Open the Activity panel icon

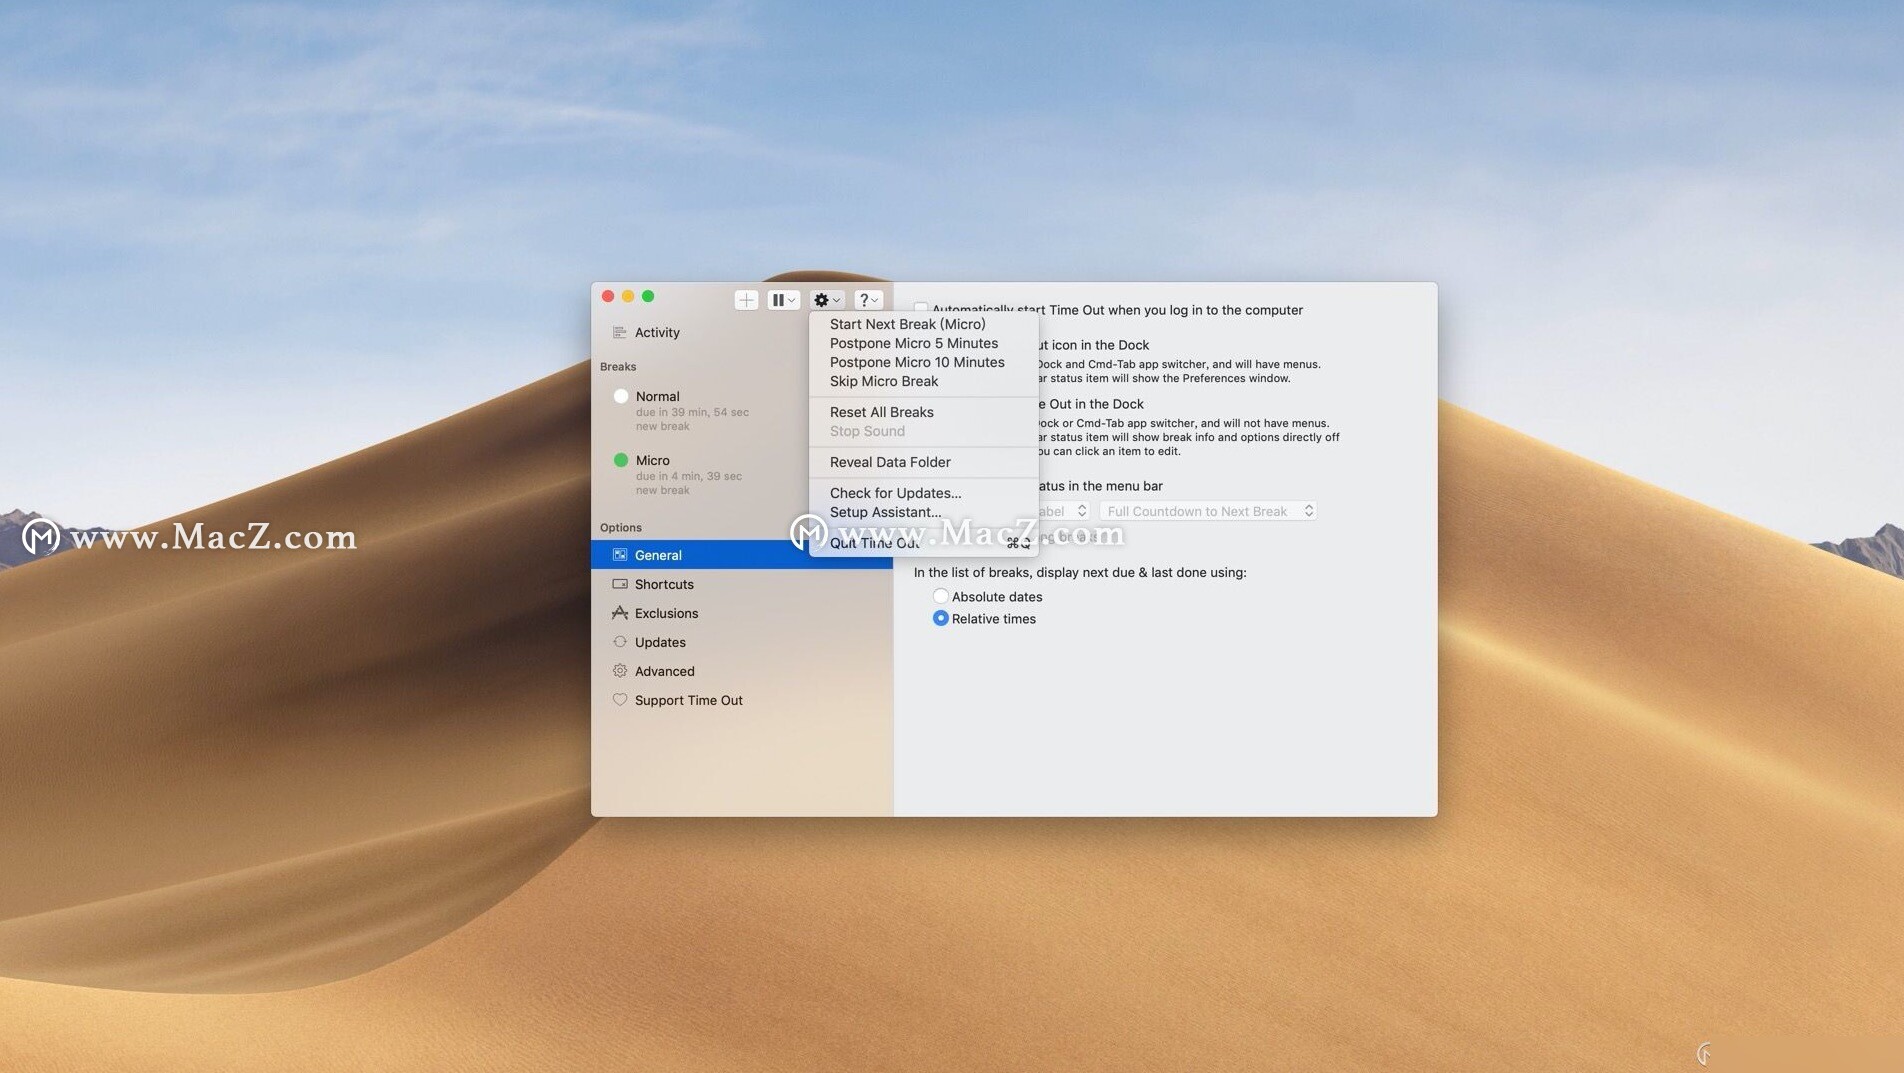[x=619, y=332]
